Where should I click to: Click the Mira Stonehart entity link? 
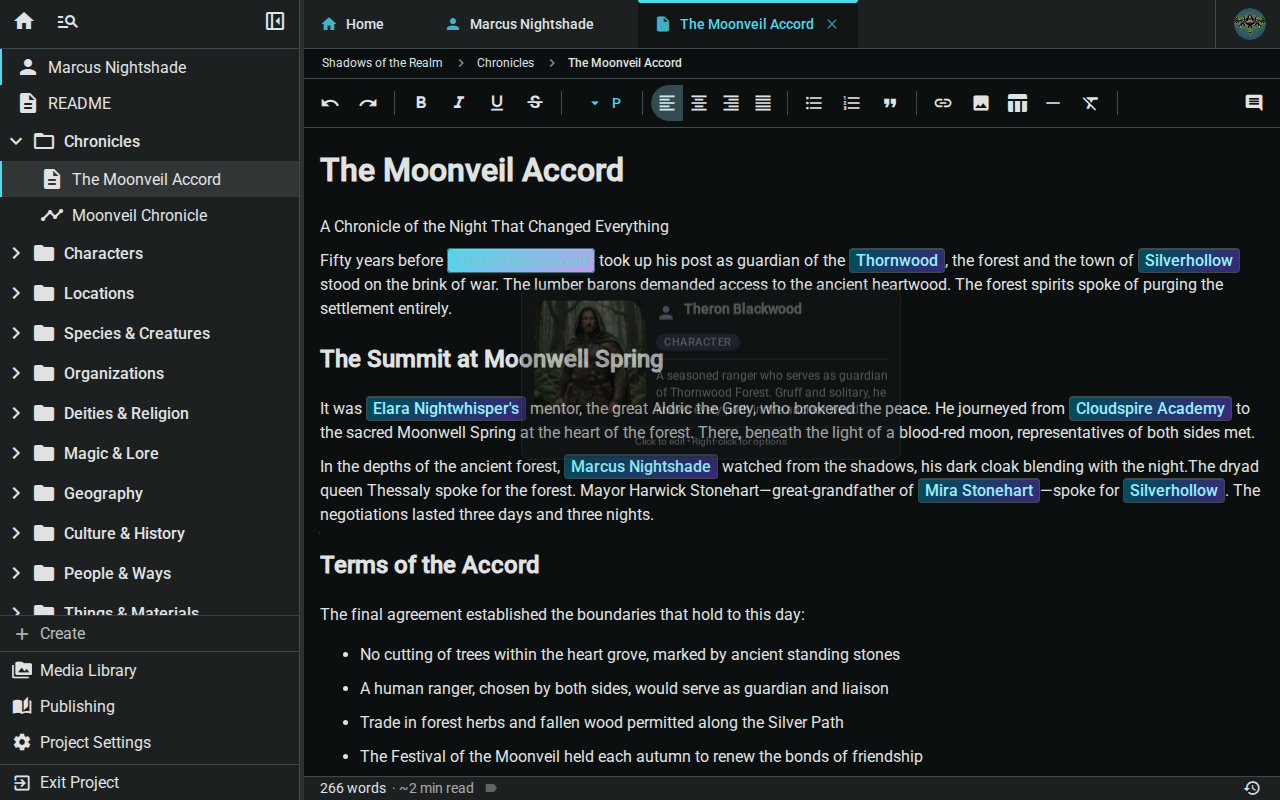pyautogui.click(x=979, y=490)
